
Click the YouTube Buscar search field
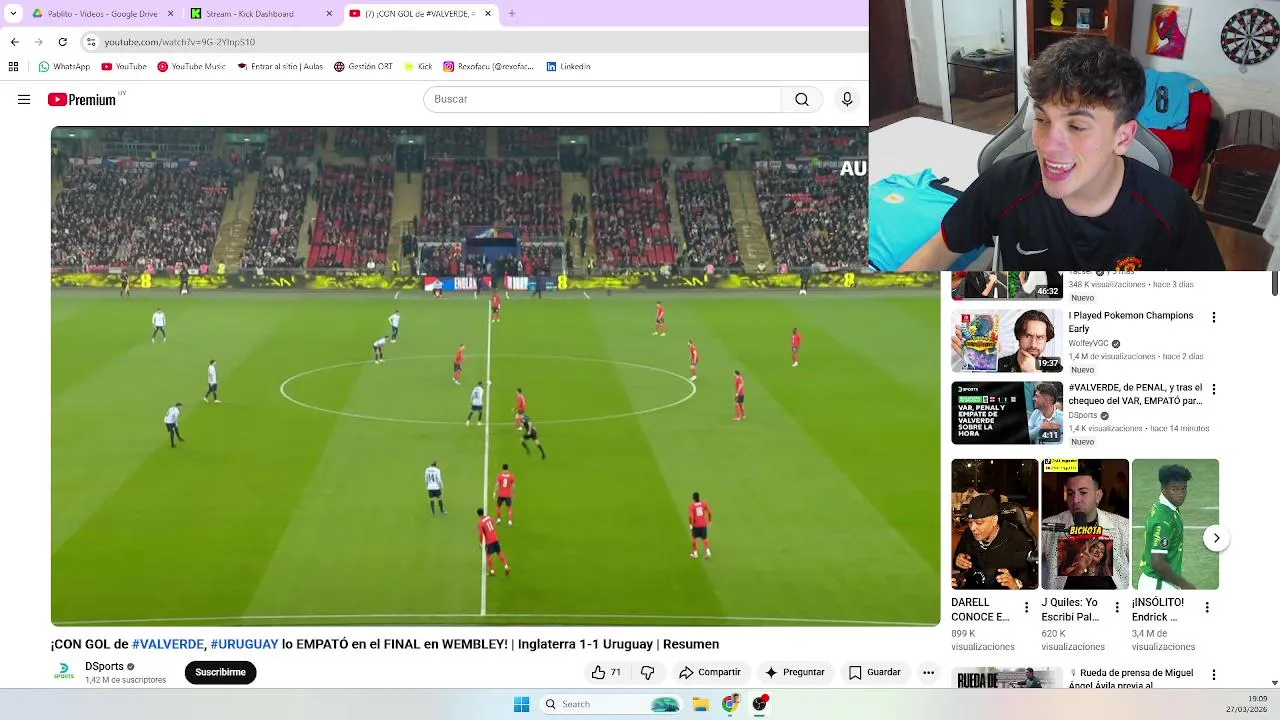[x=602, y=99]
